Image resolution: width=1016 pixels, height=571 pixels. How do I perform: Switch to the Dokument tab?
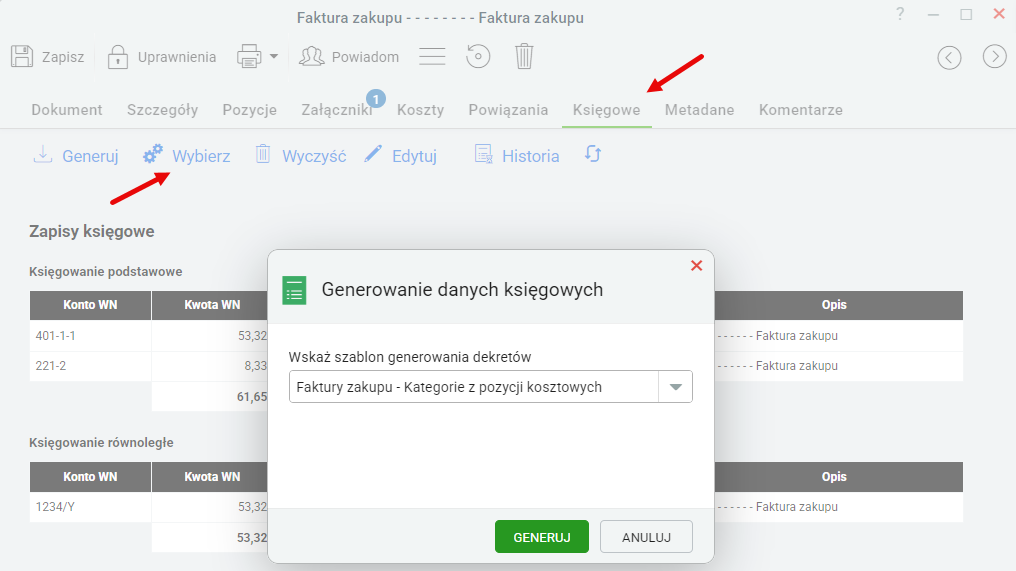(x=67, y=110)
